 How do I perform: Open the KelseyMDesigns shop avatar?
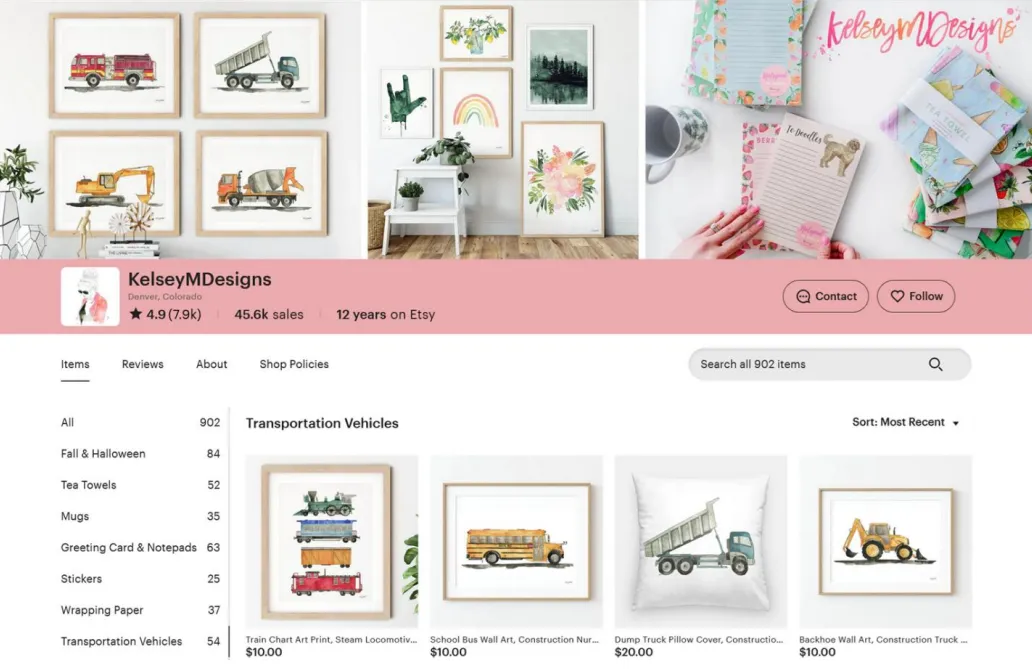90,296
